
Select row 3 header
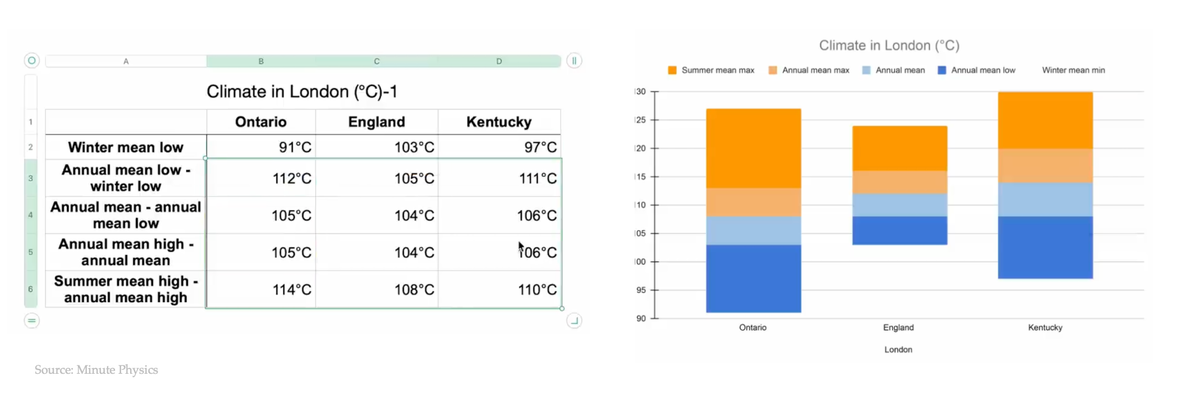tap(31, 178)
